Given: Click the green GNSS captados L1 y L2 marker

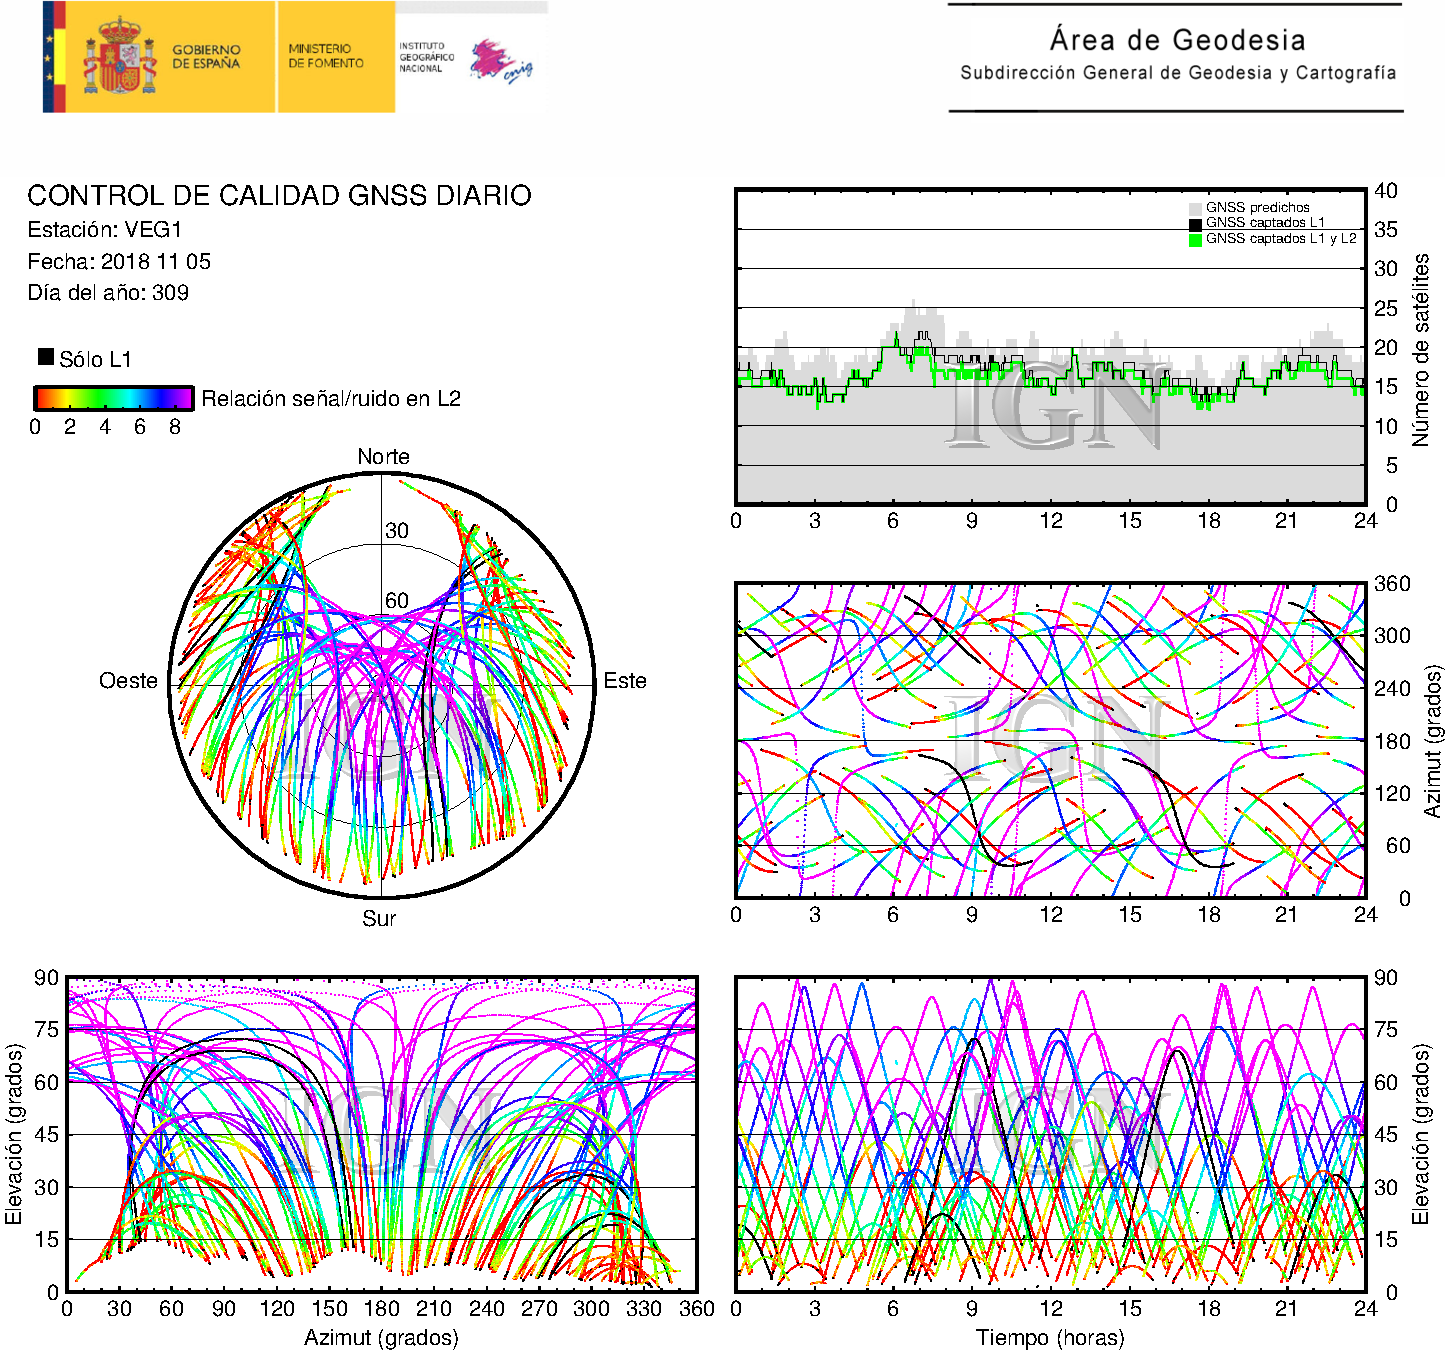Looking at the screenshot, I should click(1195, 240).
